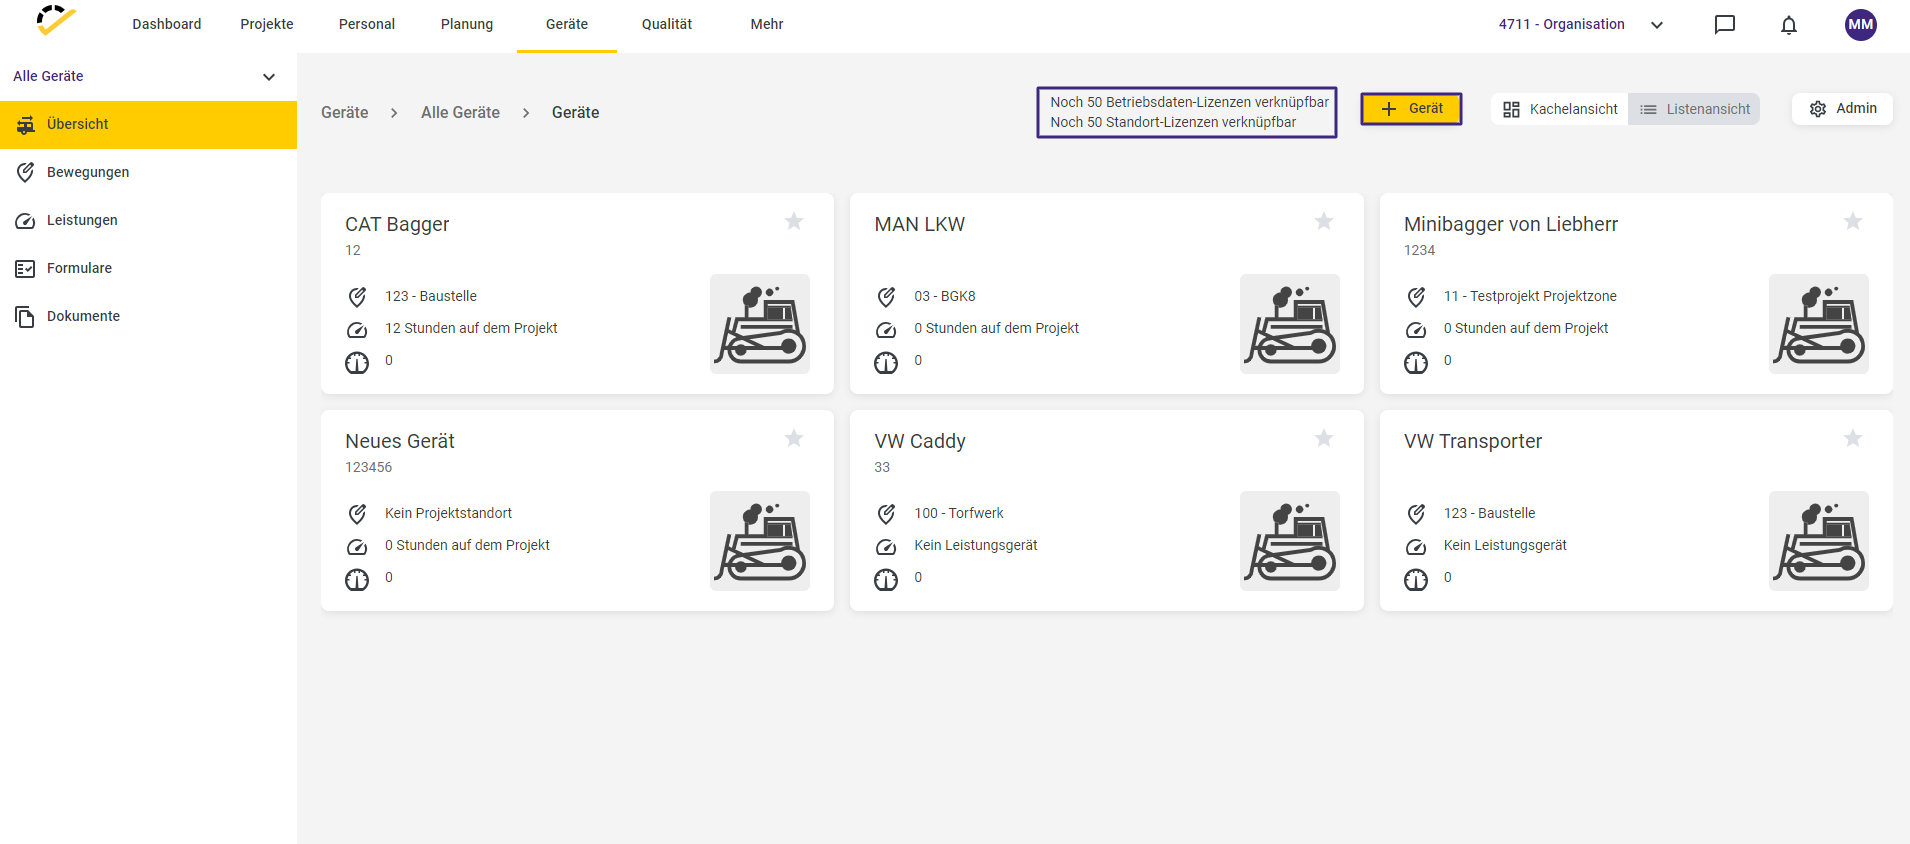Click the Neues Gerät location icon
1910x844 pixels.
(357, 514)
